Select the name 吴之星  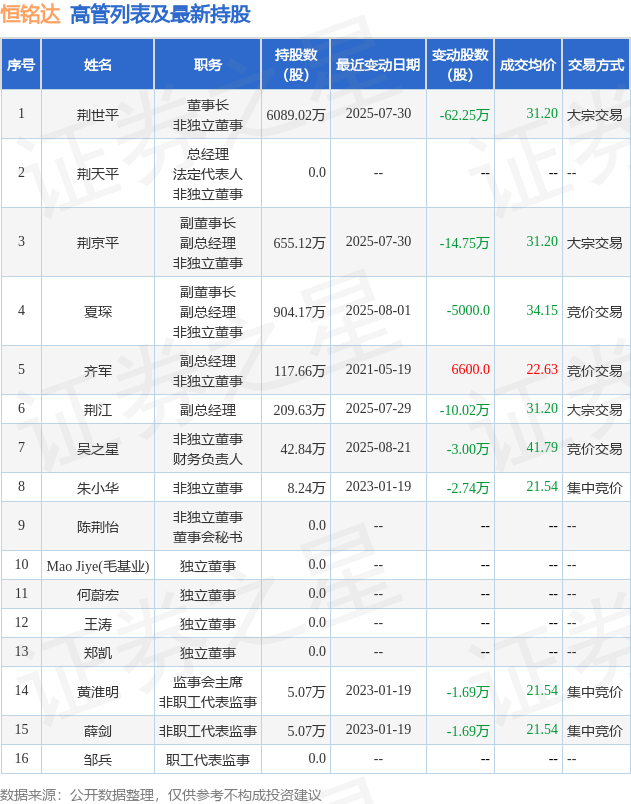click(x=97, y=449)
